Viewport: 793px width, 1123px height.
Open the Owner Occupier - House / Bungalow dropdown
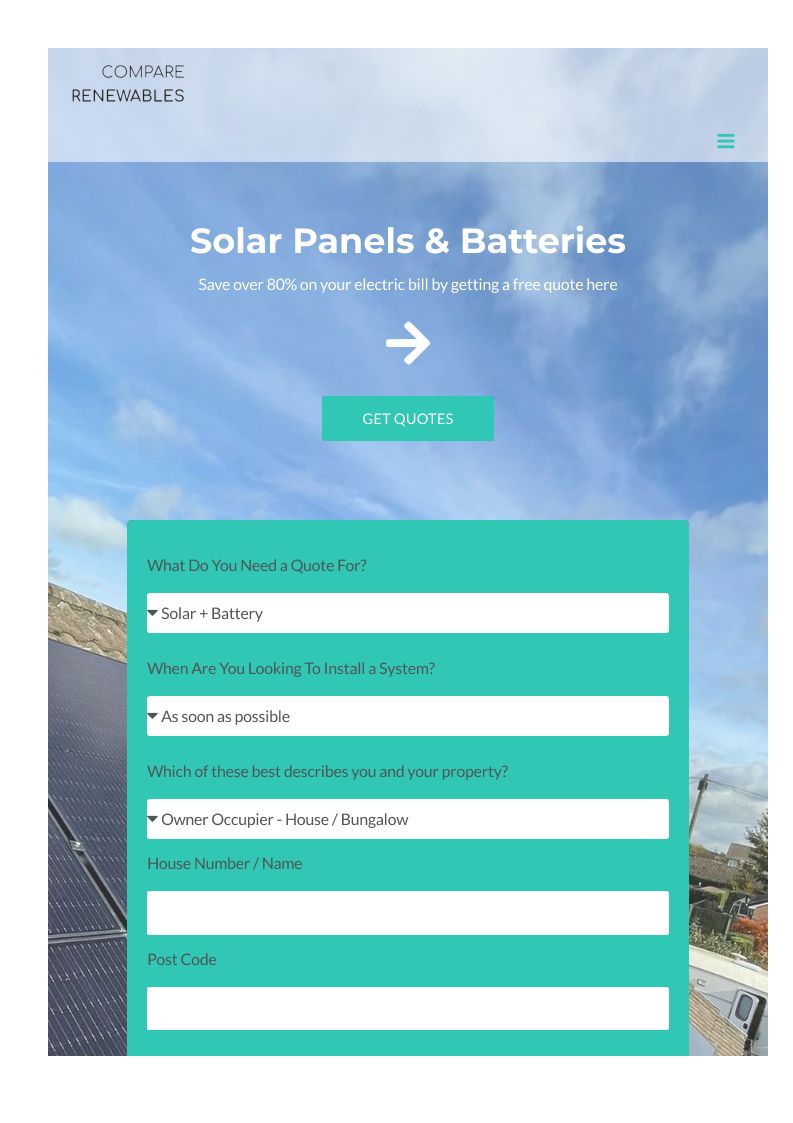pos(408,819)
